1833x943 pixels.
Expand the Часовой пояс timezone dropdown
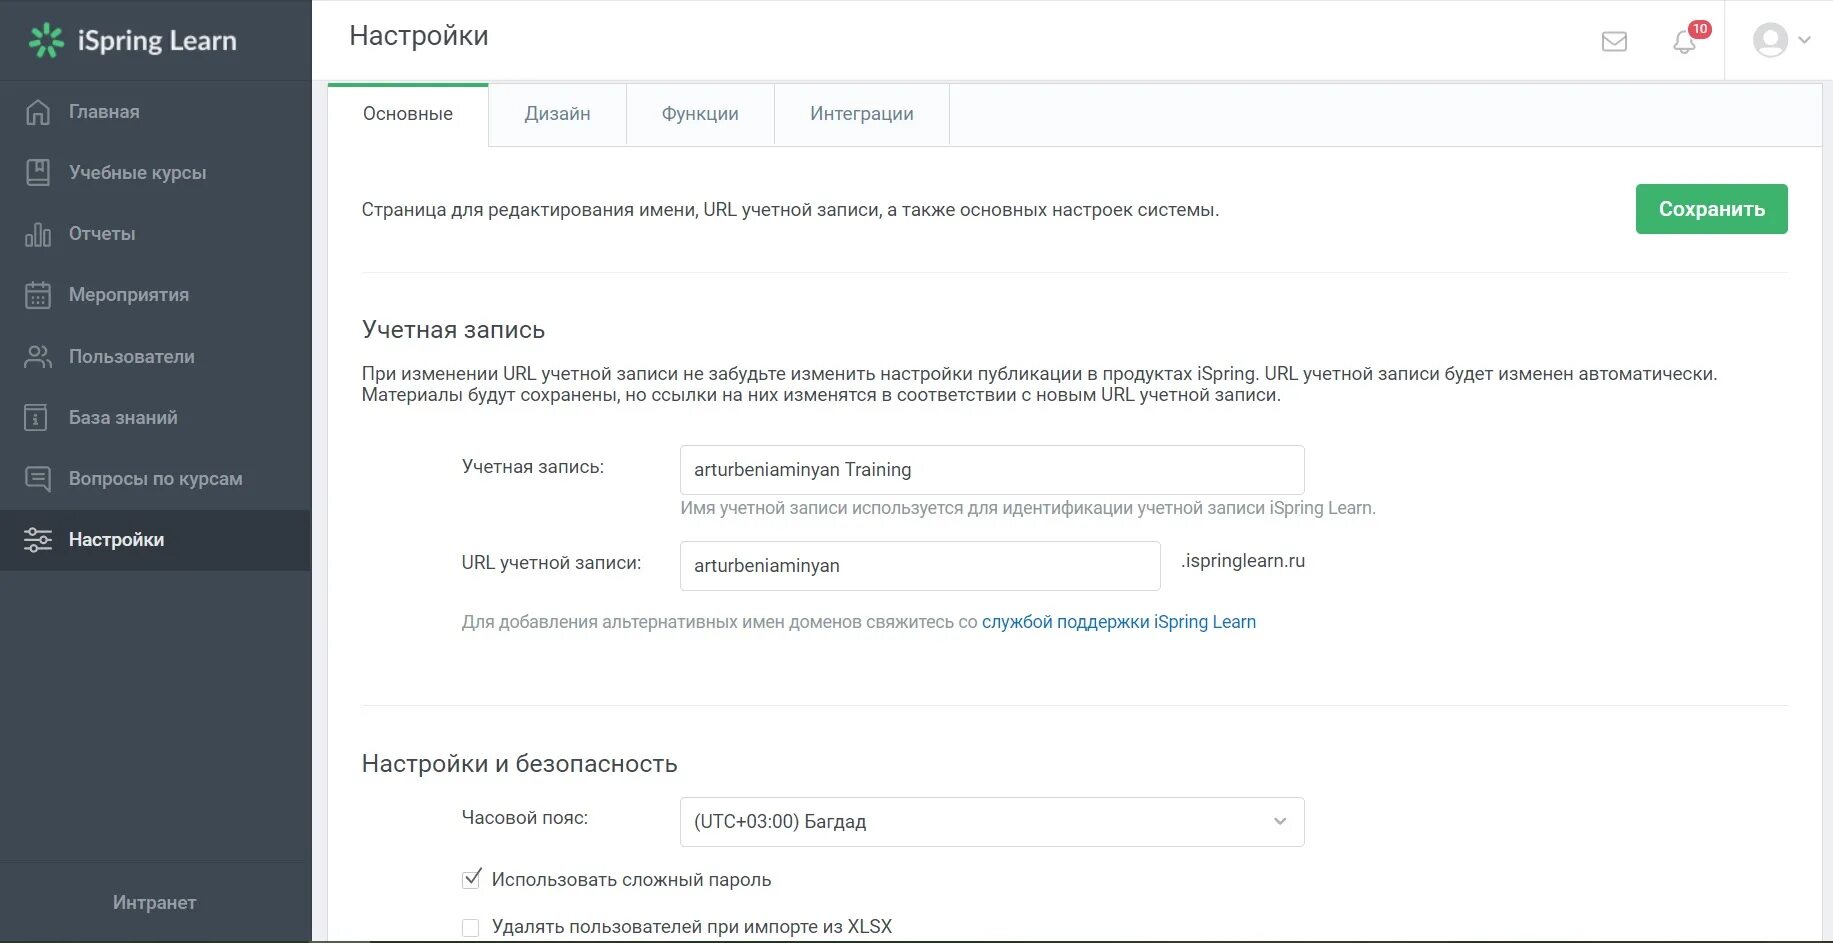coord(991,822)
